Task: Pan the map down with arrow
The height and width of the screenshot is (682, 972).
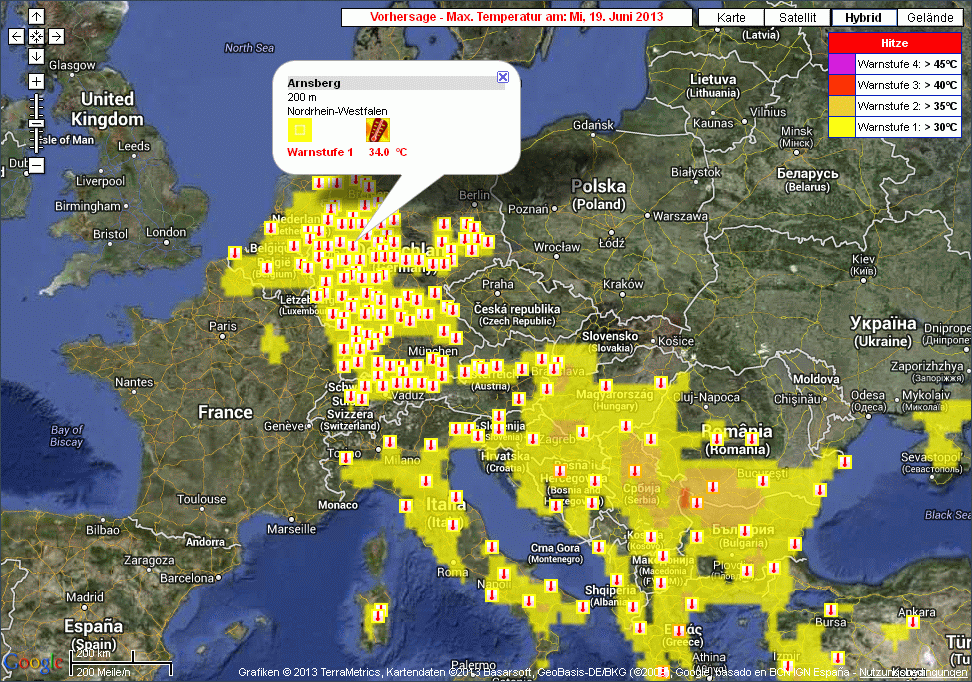Action: pyautogui.click(x=36, y=56)
